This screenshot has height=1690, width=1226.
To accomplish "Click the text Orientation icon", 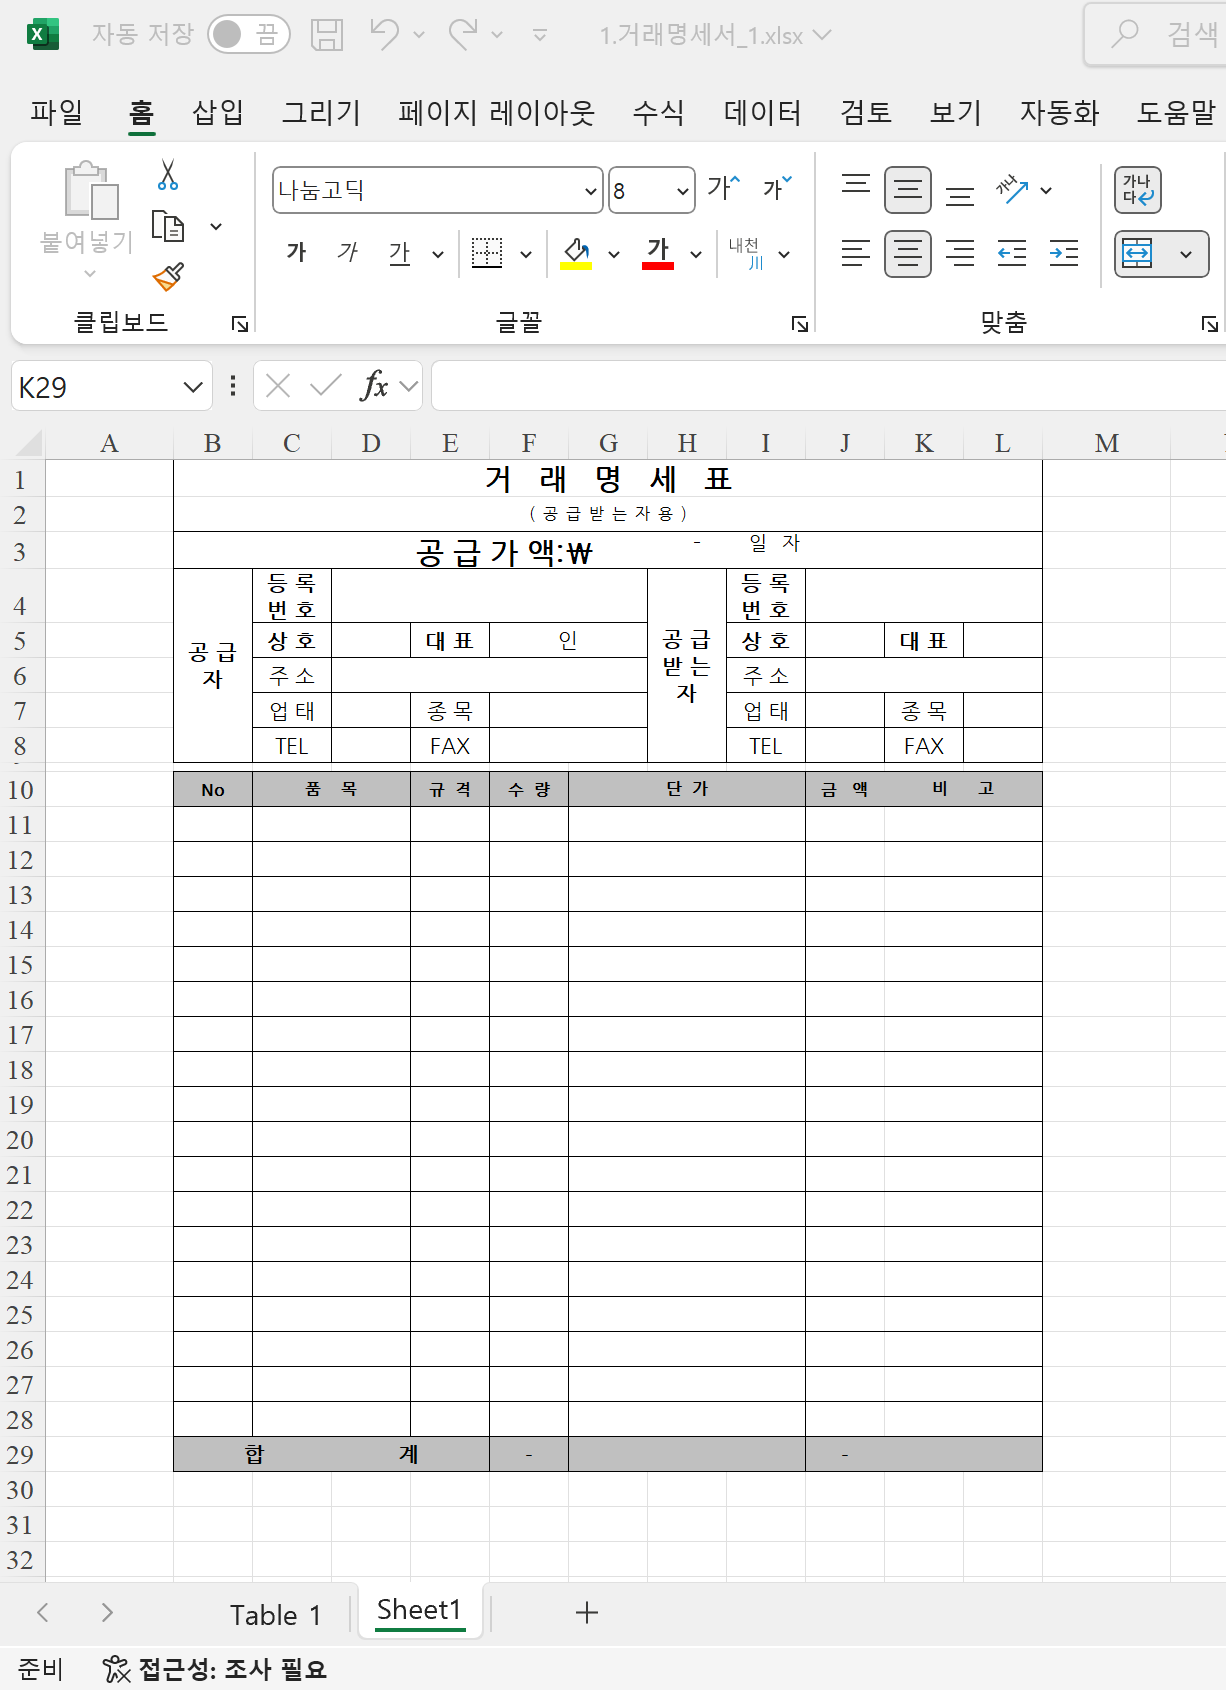I will pos(1012,190).
